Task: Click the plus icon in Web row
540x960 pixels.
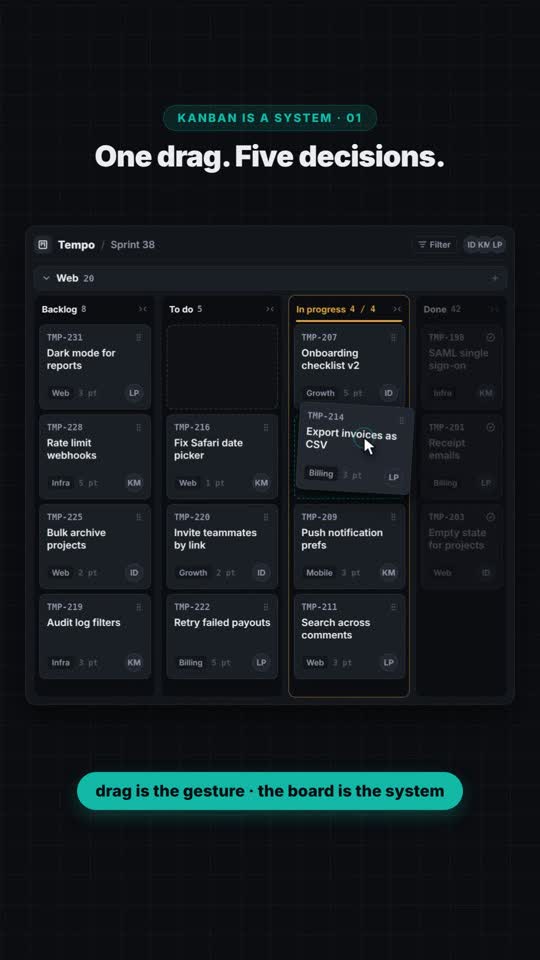Action: point(495,279)
